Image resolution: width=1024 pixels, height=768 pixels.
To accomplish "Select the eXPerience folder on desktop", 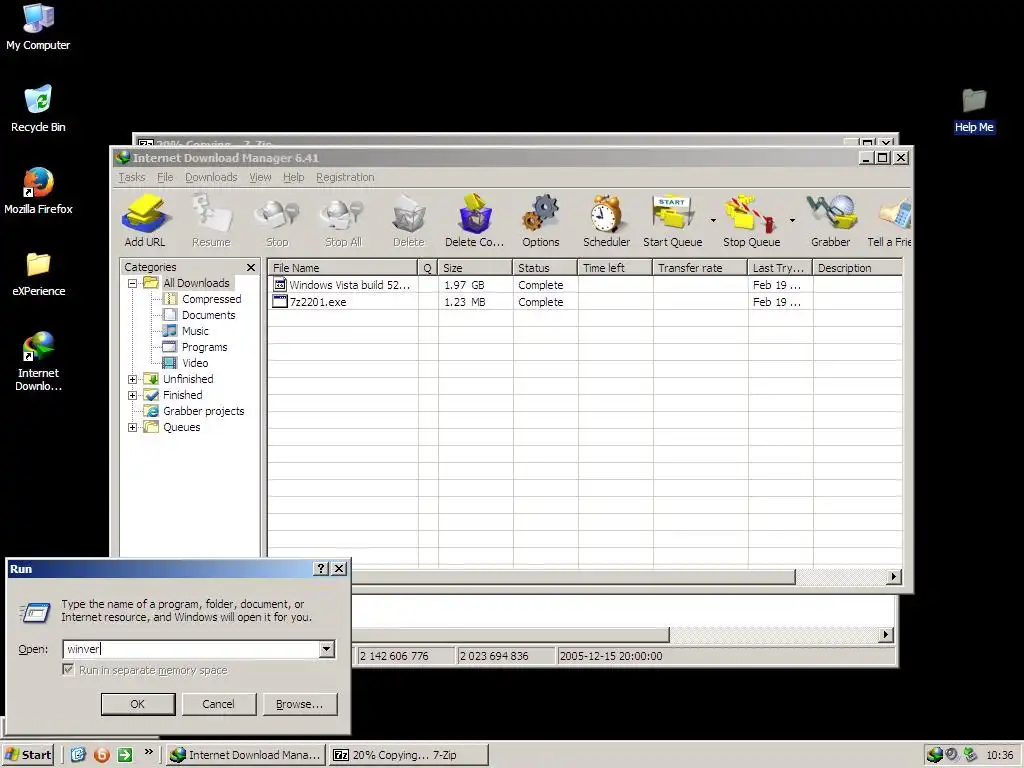I will tap(38, 273).
